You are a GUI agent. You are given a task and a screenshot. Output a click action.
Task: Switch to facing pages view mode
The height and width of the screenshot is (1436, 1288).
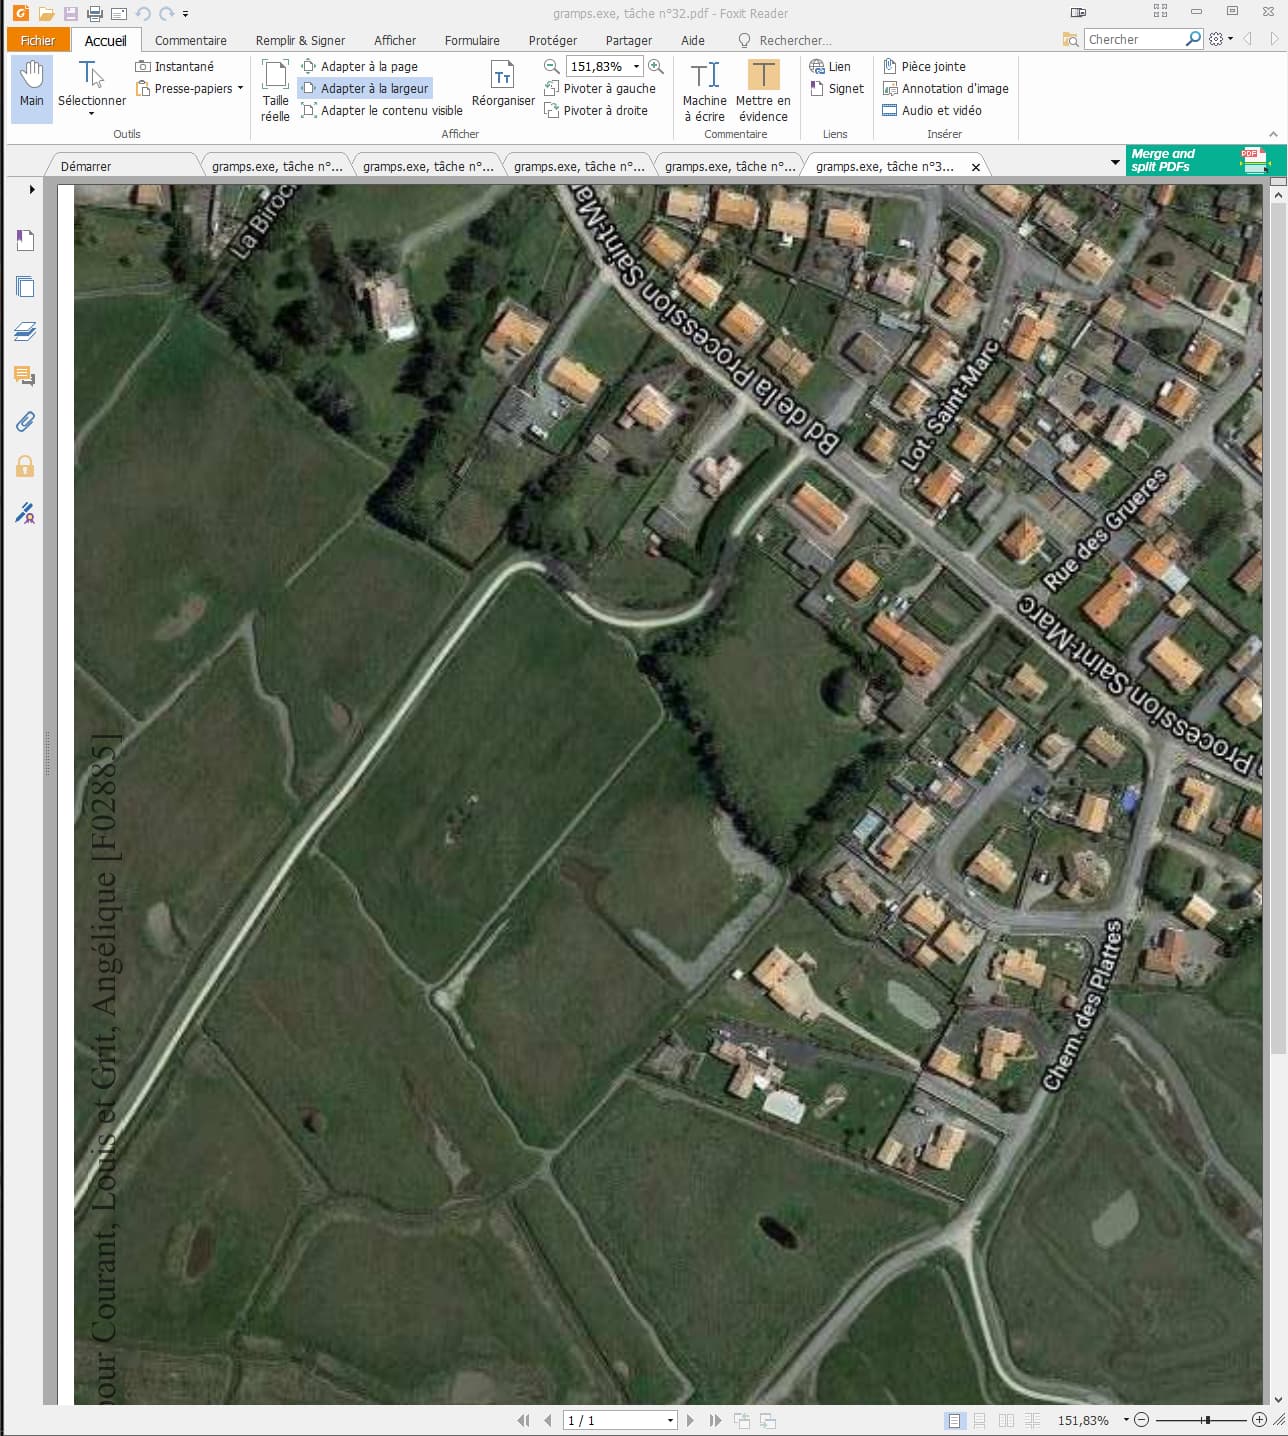pyautogui.click(x=1006, y=1420)
